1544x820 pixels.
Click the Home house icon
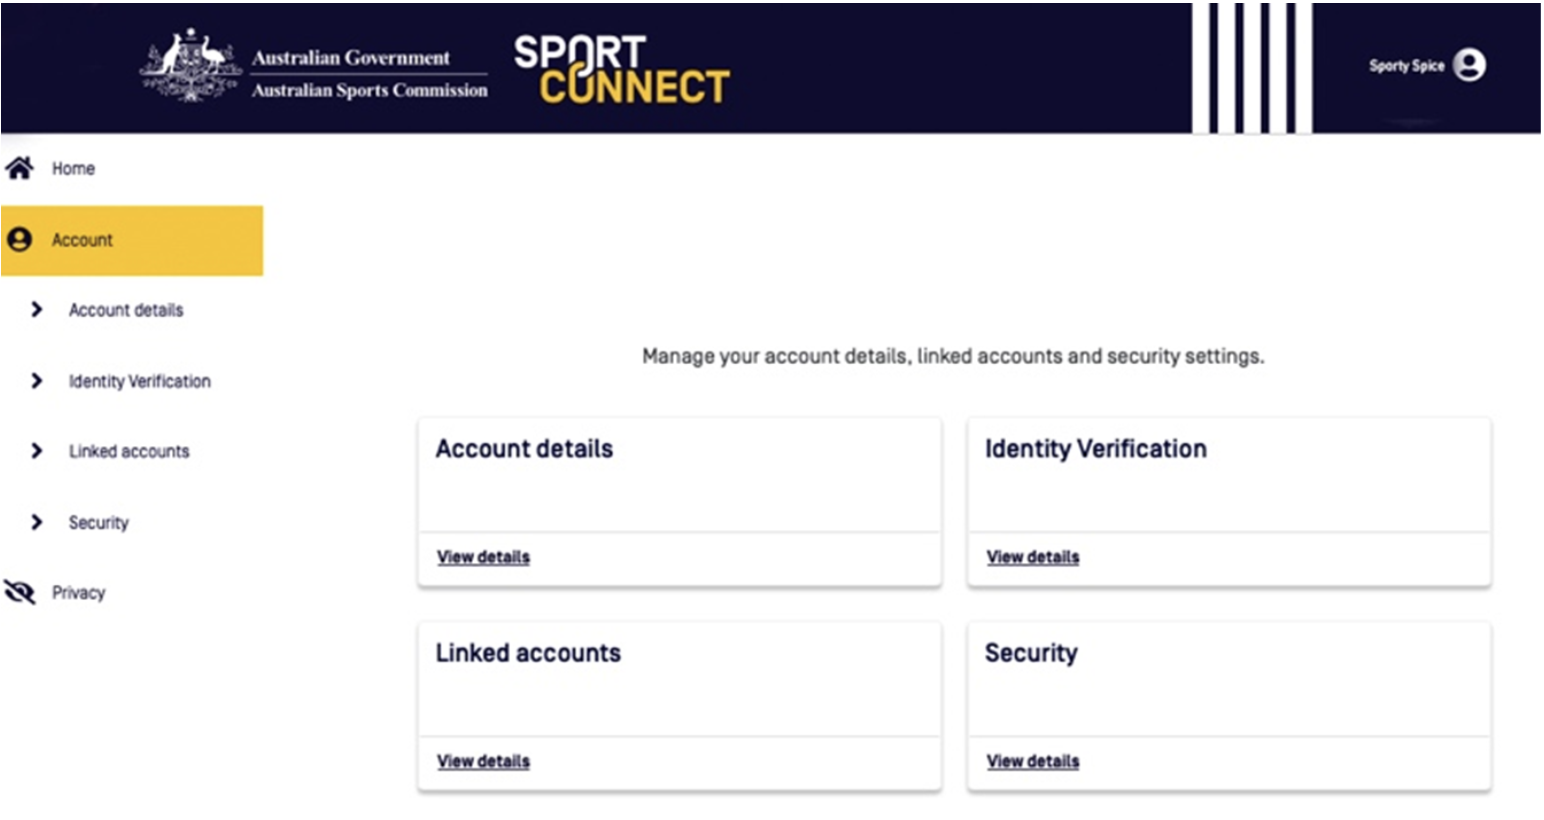coord(20,168)
